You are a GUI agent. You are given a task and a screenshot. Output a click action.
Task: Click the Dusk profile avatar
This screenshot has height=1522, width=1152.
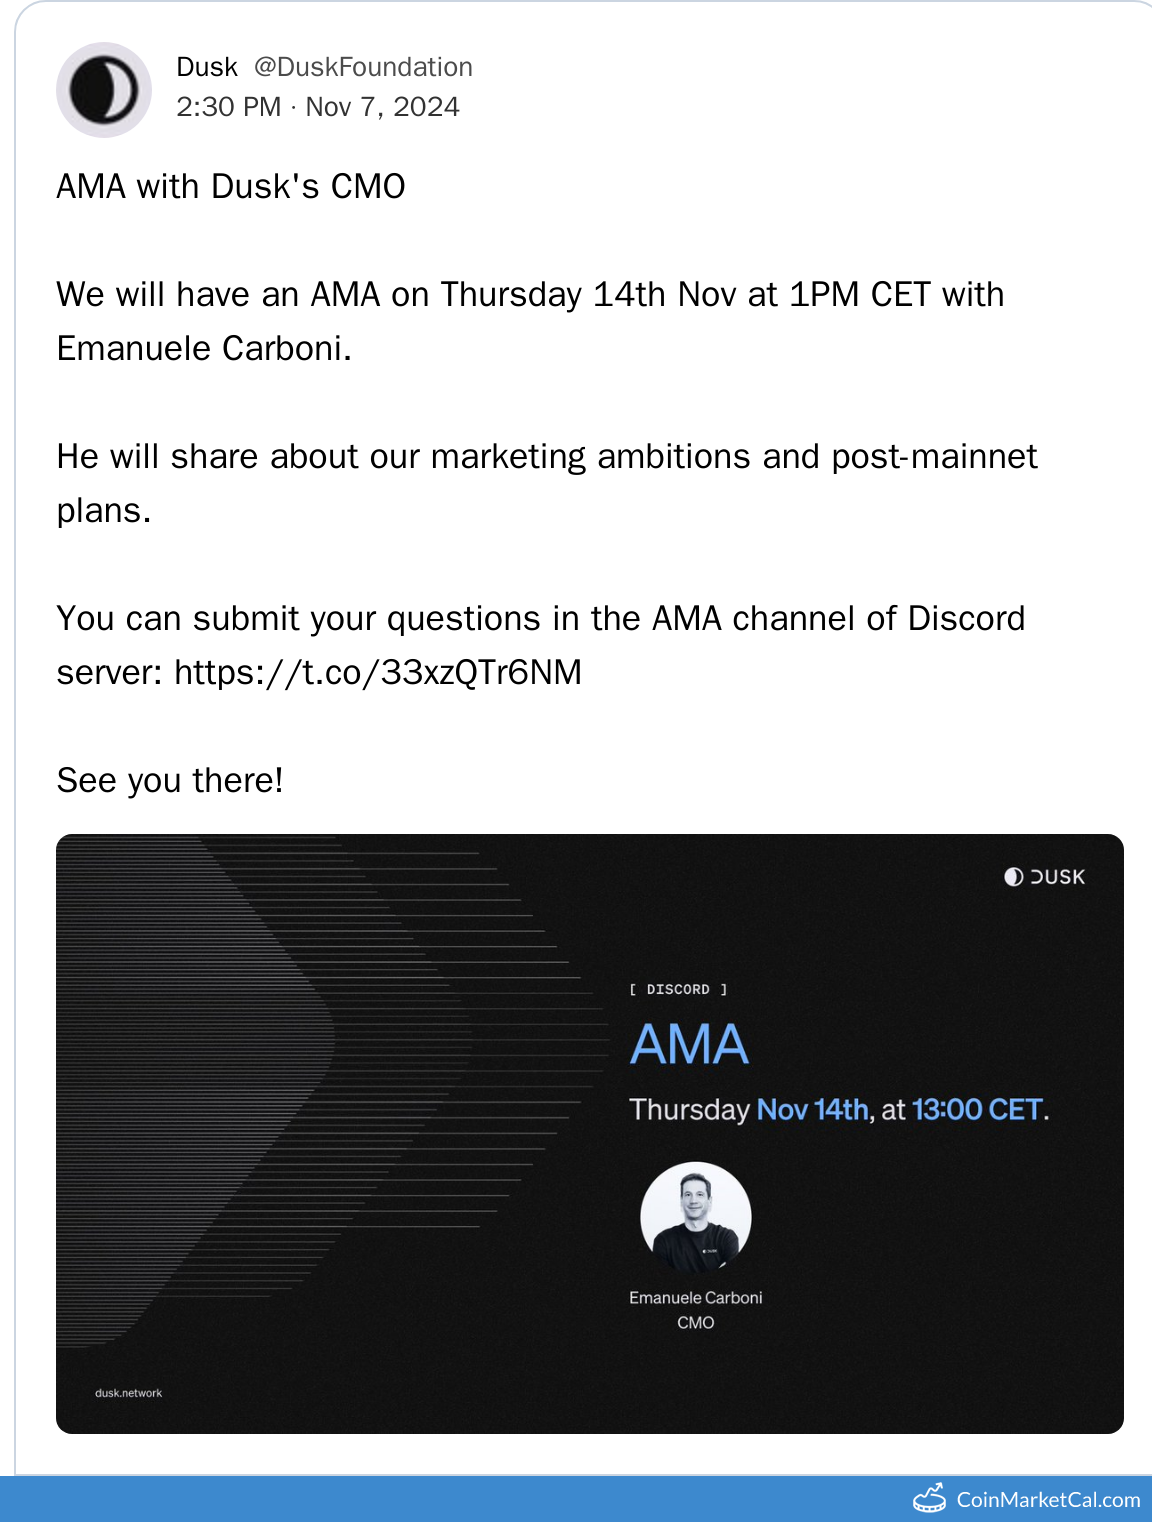click(104, 90)
